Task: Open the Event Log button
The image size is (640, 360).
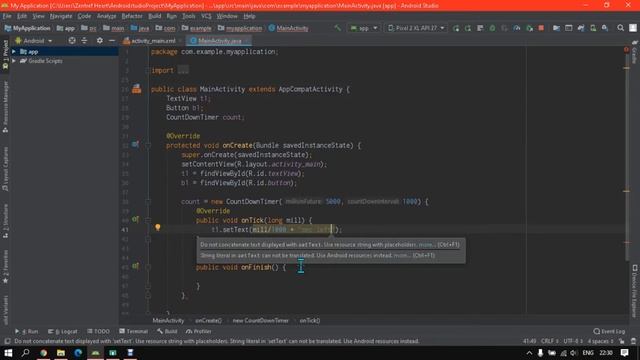Action: 609,331
